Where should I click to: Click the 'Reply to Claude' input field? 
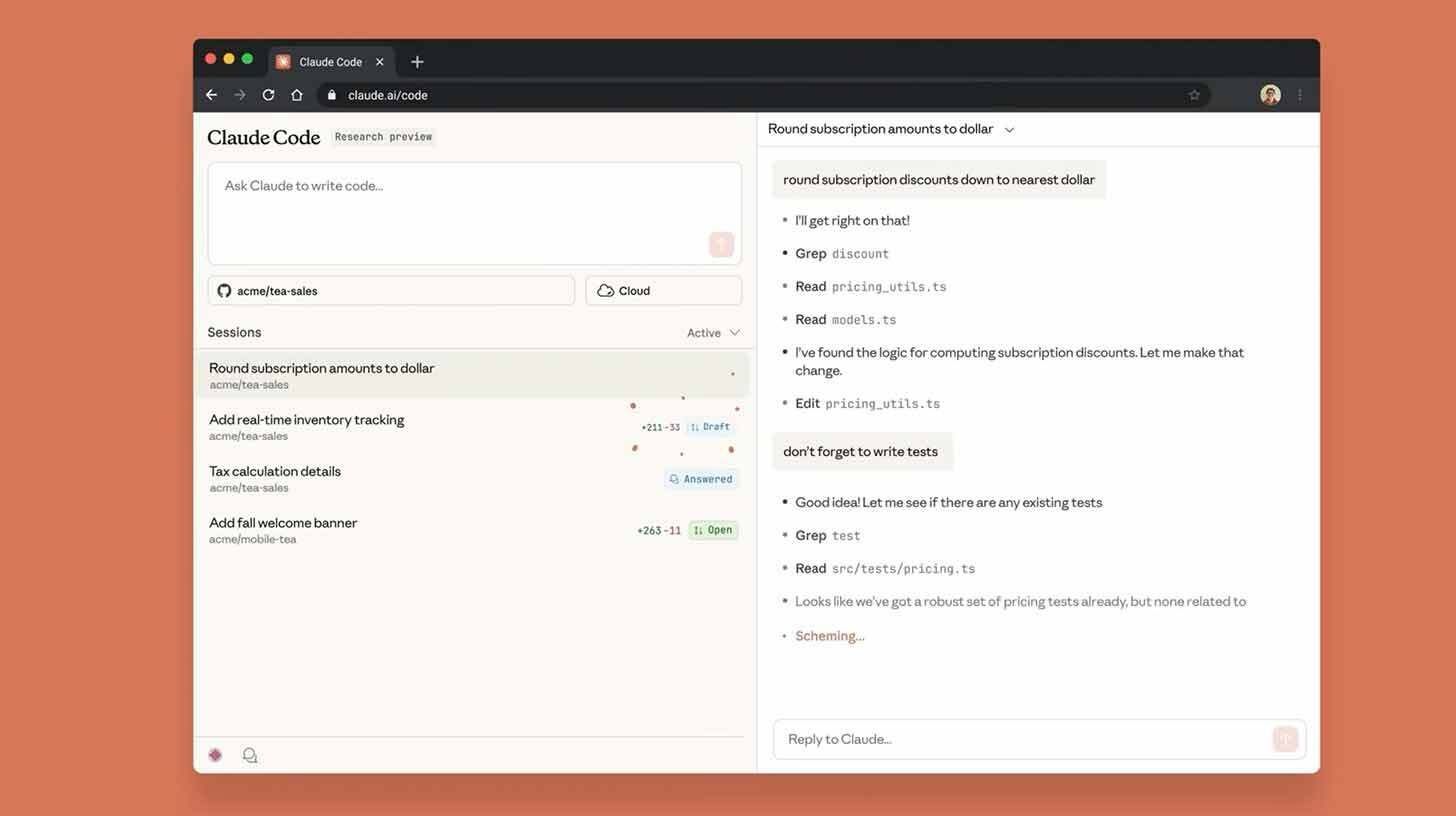1039,739
